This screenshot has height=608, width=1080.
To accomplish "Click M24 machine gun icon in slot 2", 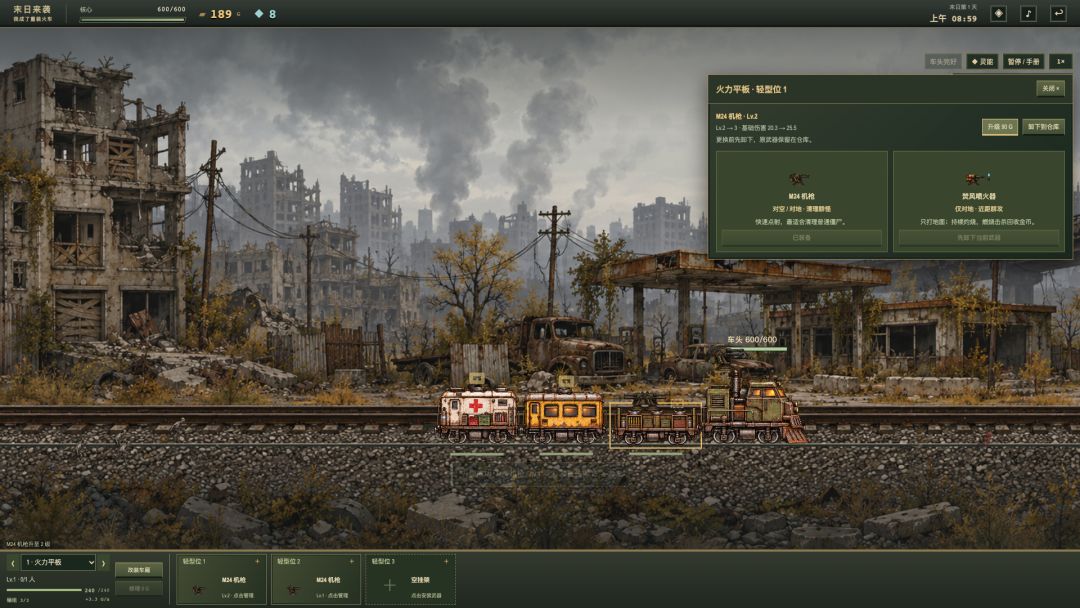I will [x=293, y=589].
